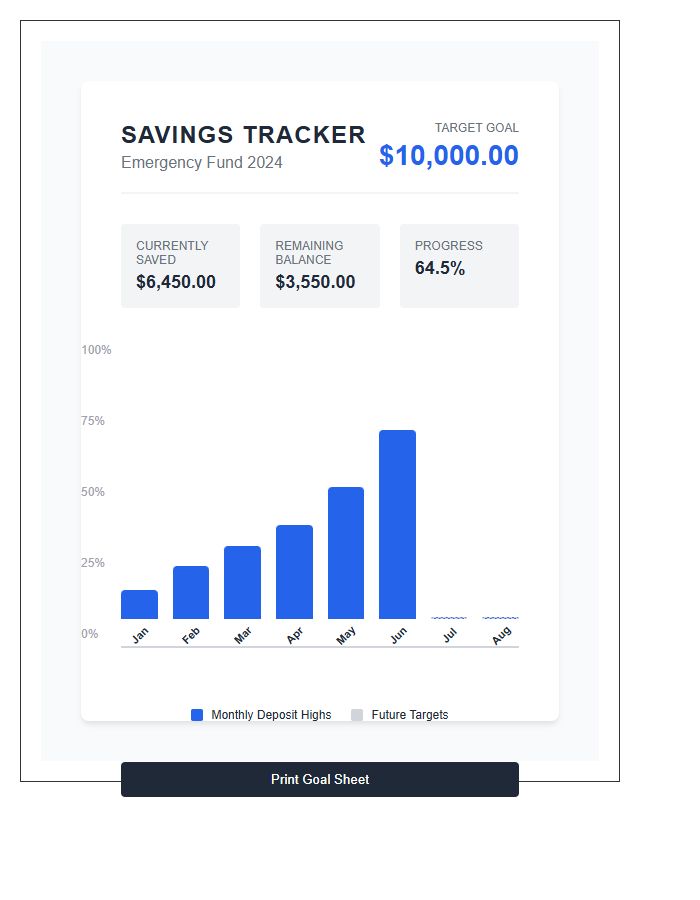
Task: Click the Emergency Fund 2024 subtitle
Action: pyautogui.click(x=202, y=162)
